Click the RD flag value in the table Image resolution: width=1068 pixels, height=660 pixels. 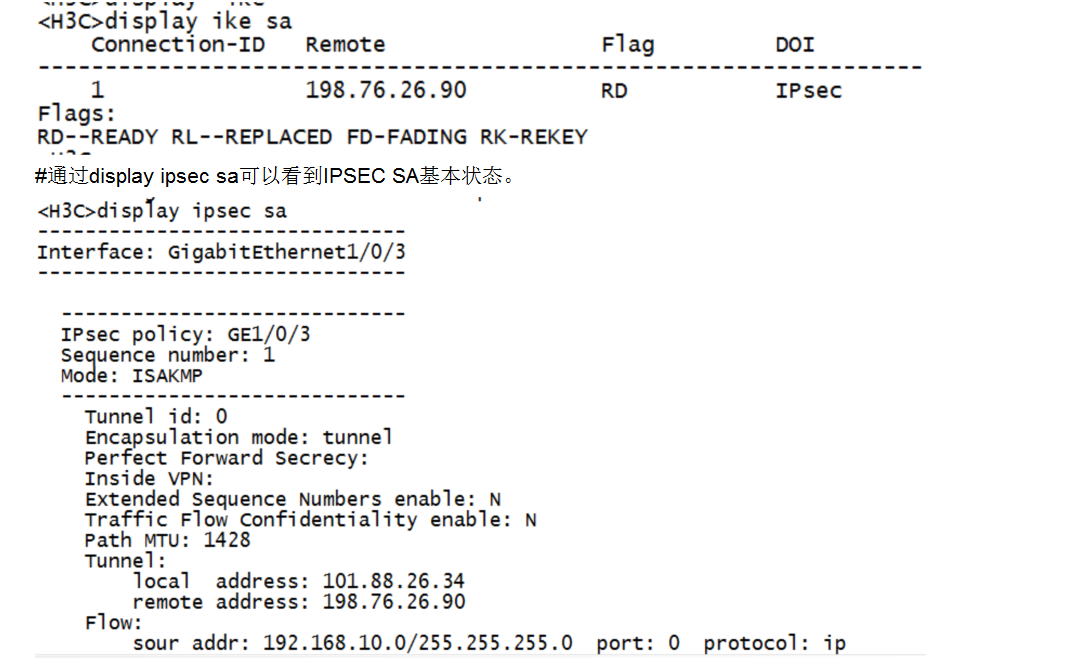(x=614, y=91)
